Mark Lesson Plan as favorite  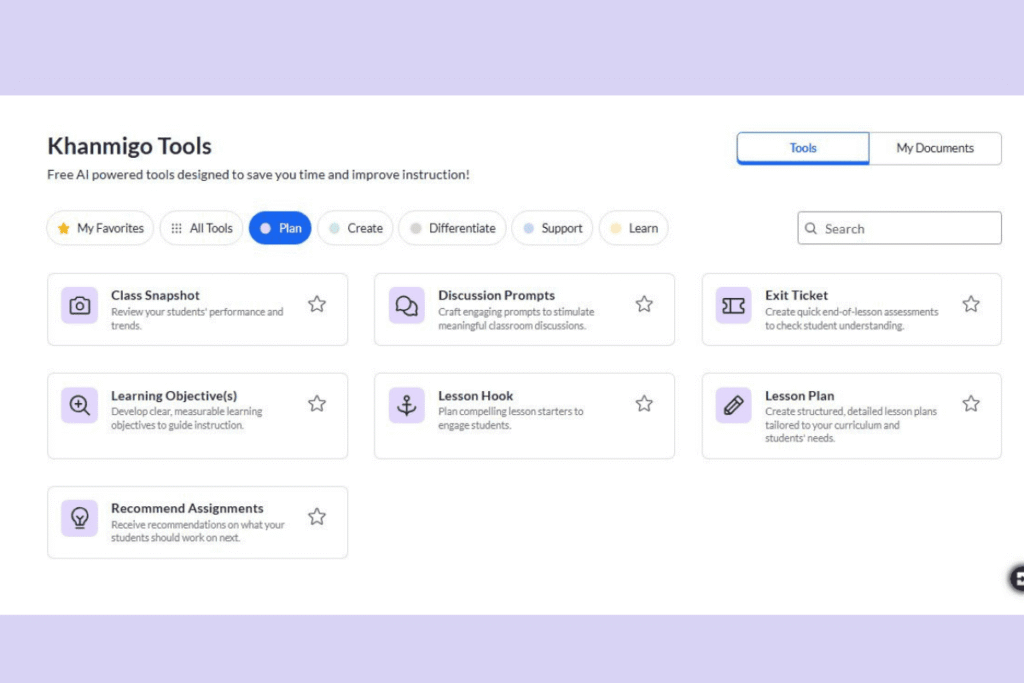(x=970, y=404)
